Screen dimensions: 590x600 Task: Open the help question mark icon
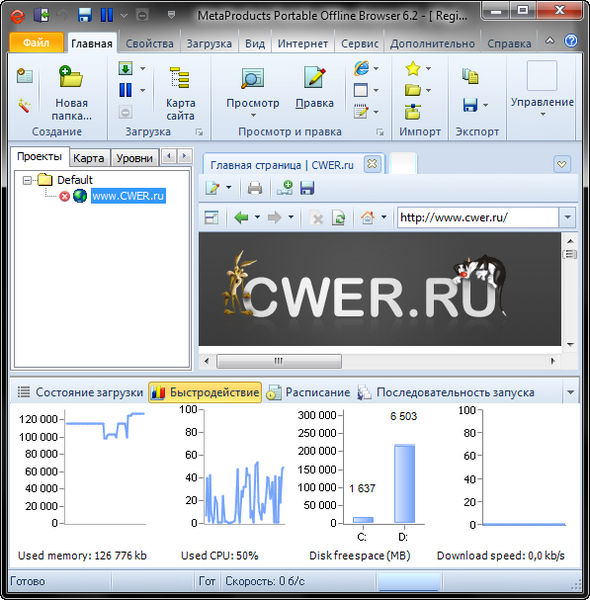click(x=570, y=41)
